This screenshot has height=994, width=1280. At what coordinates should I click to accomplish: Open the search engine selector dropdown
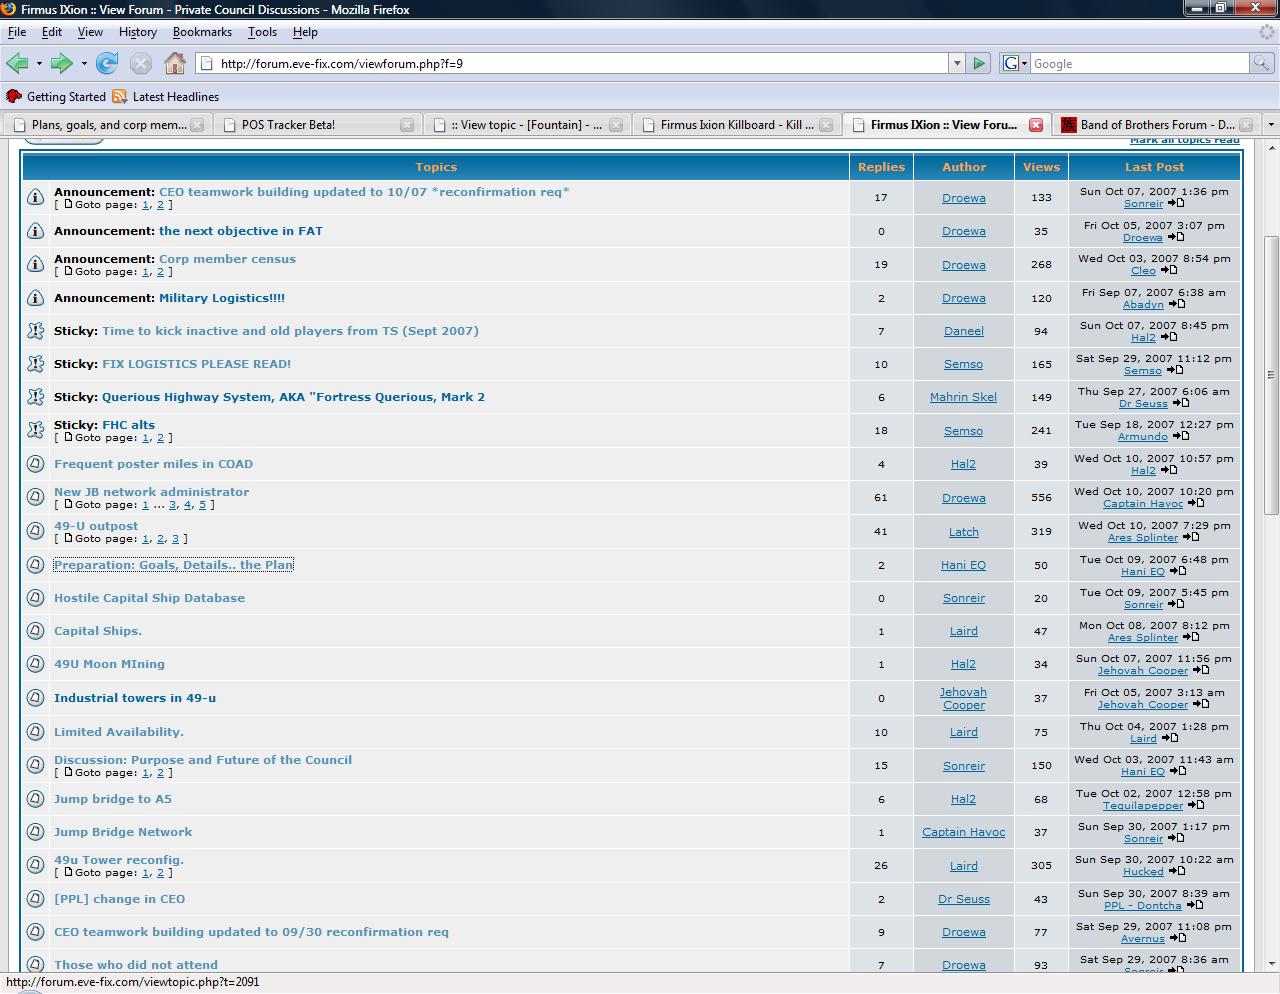tap(1015, 63)
